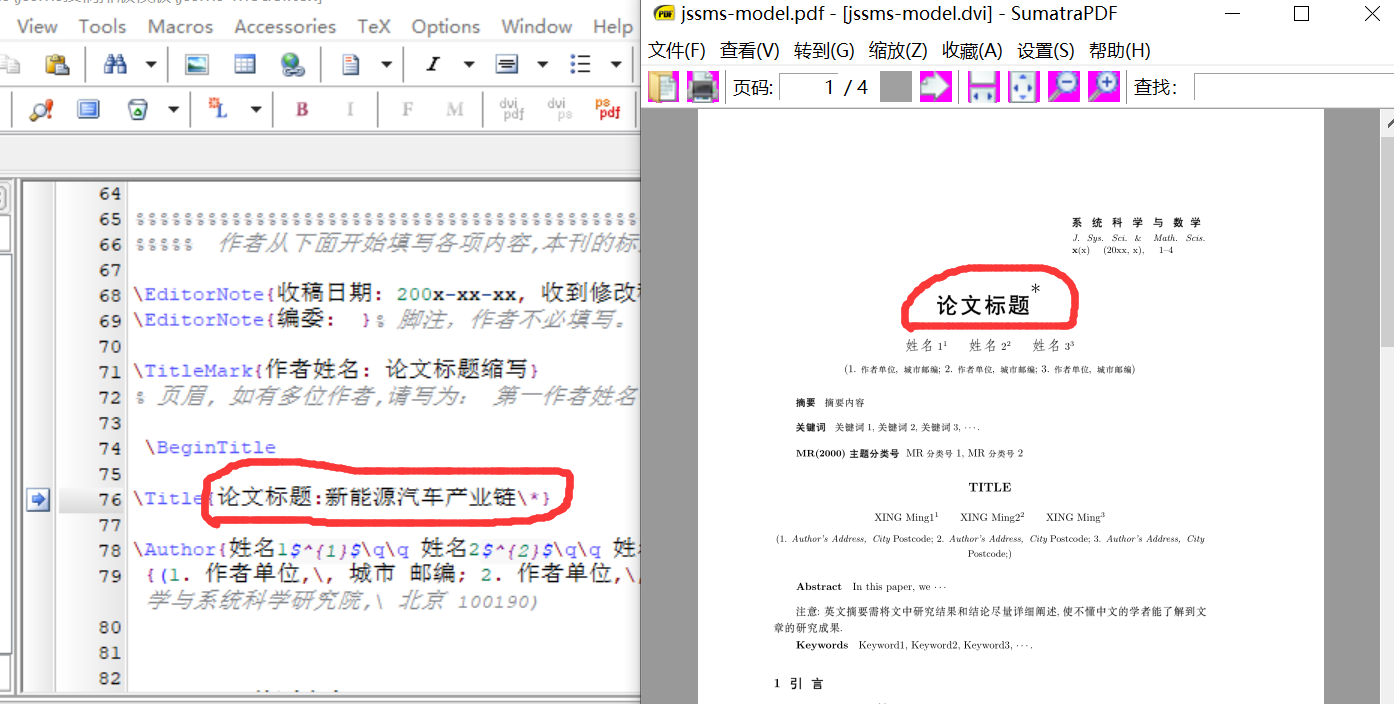Click the blue window panel icon

pos(89,109)
